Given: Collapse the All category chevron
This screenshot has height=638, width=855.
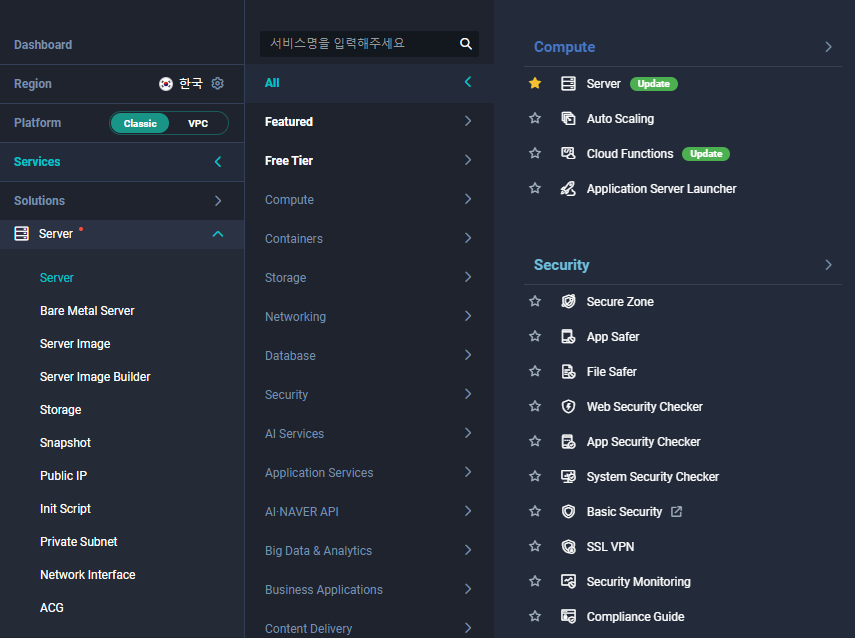Looking at the screenshot, I should (468, 82).
